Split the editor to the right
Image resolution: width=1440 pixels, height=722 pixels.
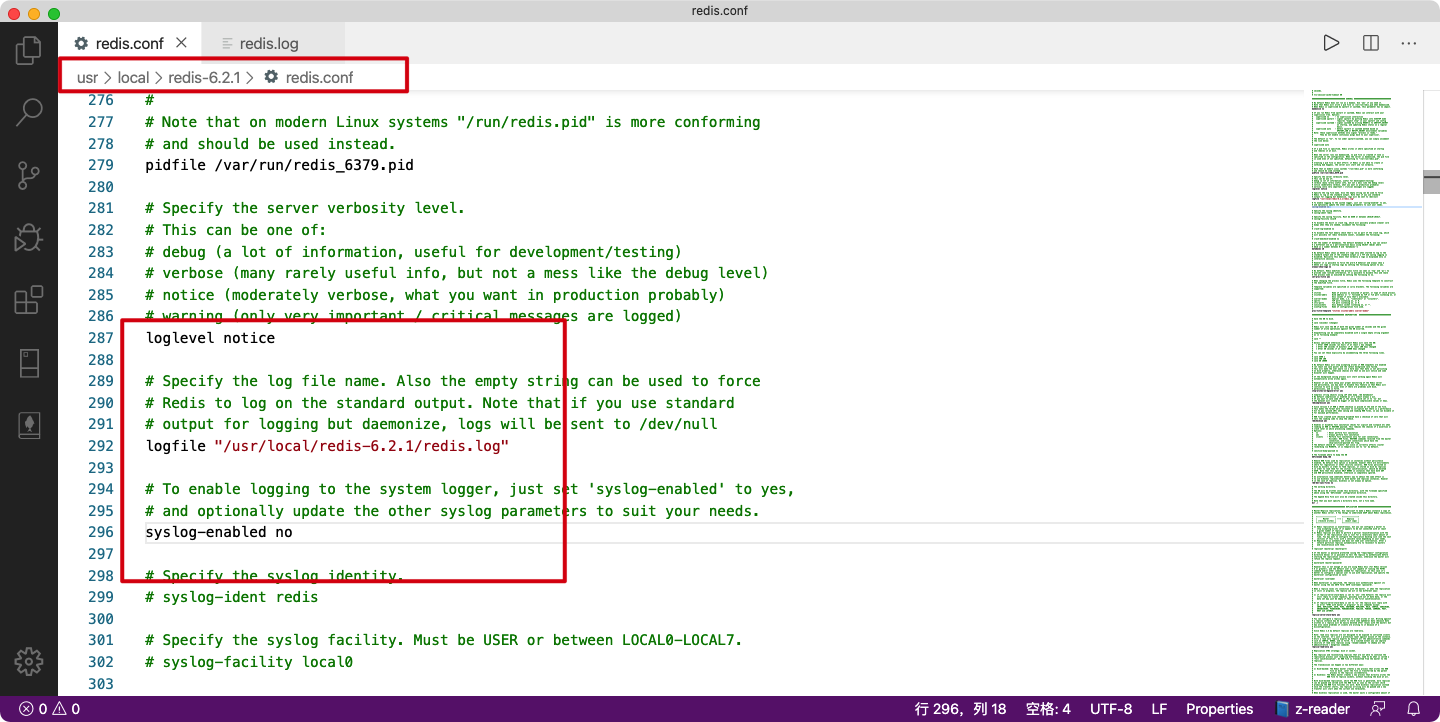[1370, 43]
